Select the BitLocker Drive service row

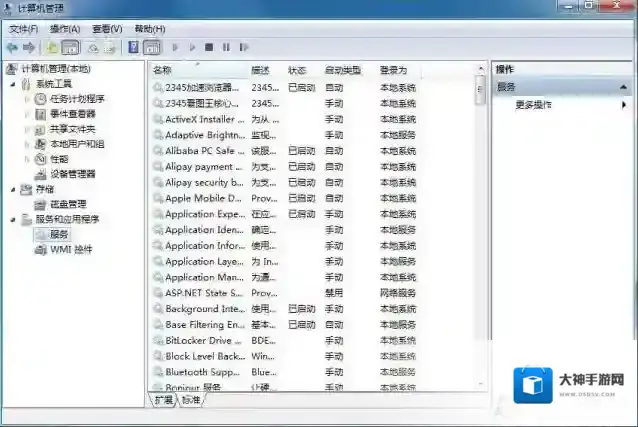point(285,341)
